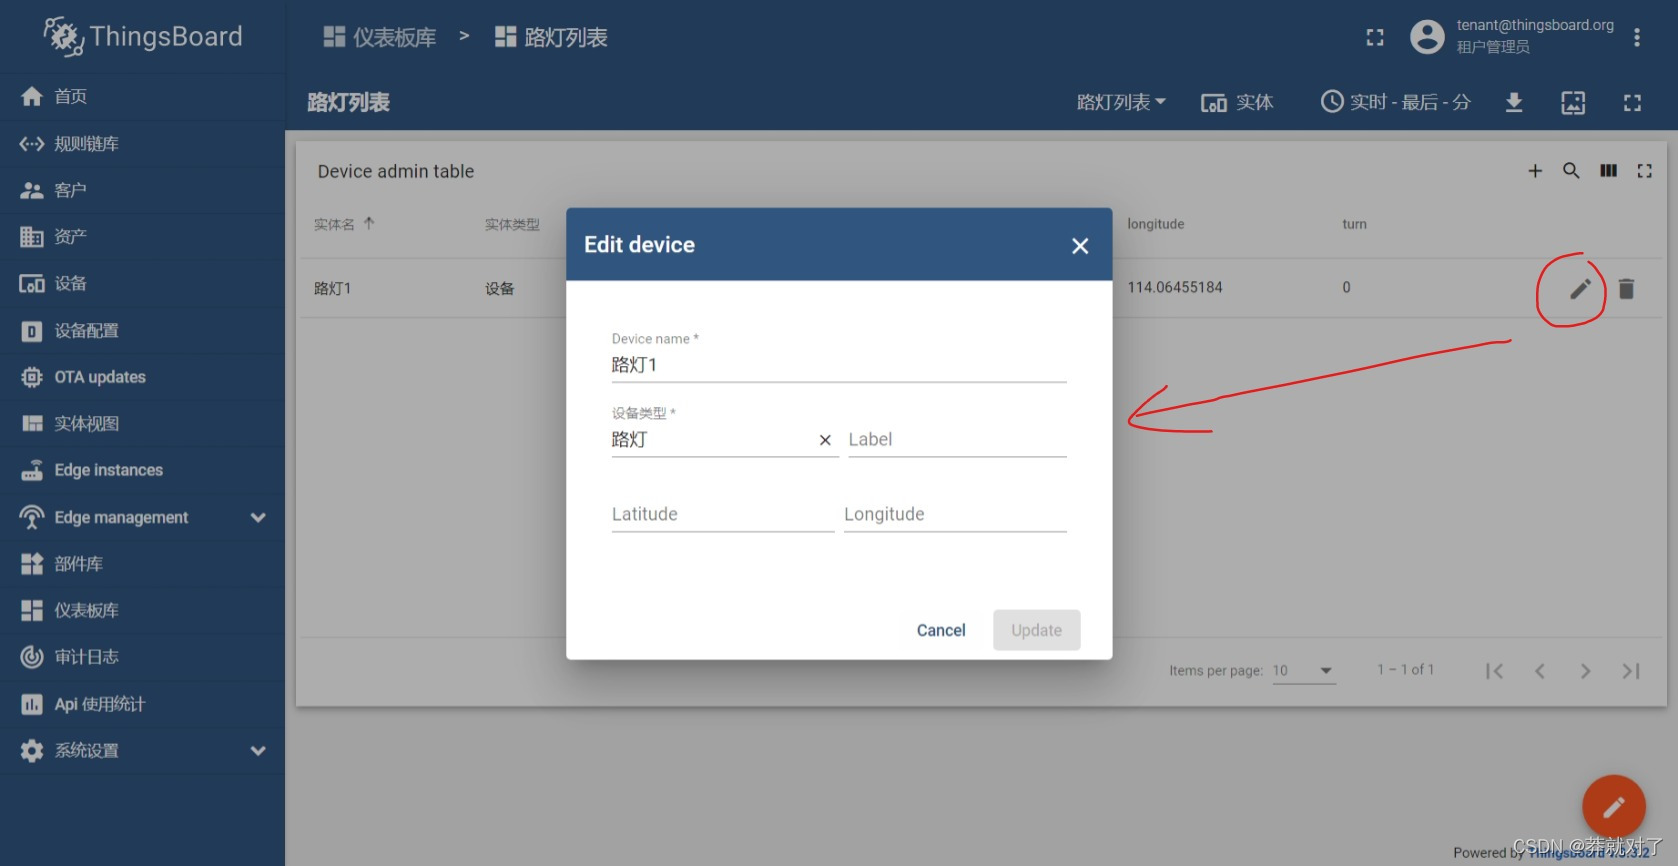Viewport: 1678px width, 866px height.
Task: Open the 实时 - 最后 time window selector
Action: [x=1396, y=102]
